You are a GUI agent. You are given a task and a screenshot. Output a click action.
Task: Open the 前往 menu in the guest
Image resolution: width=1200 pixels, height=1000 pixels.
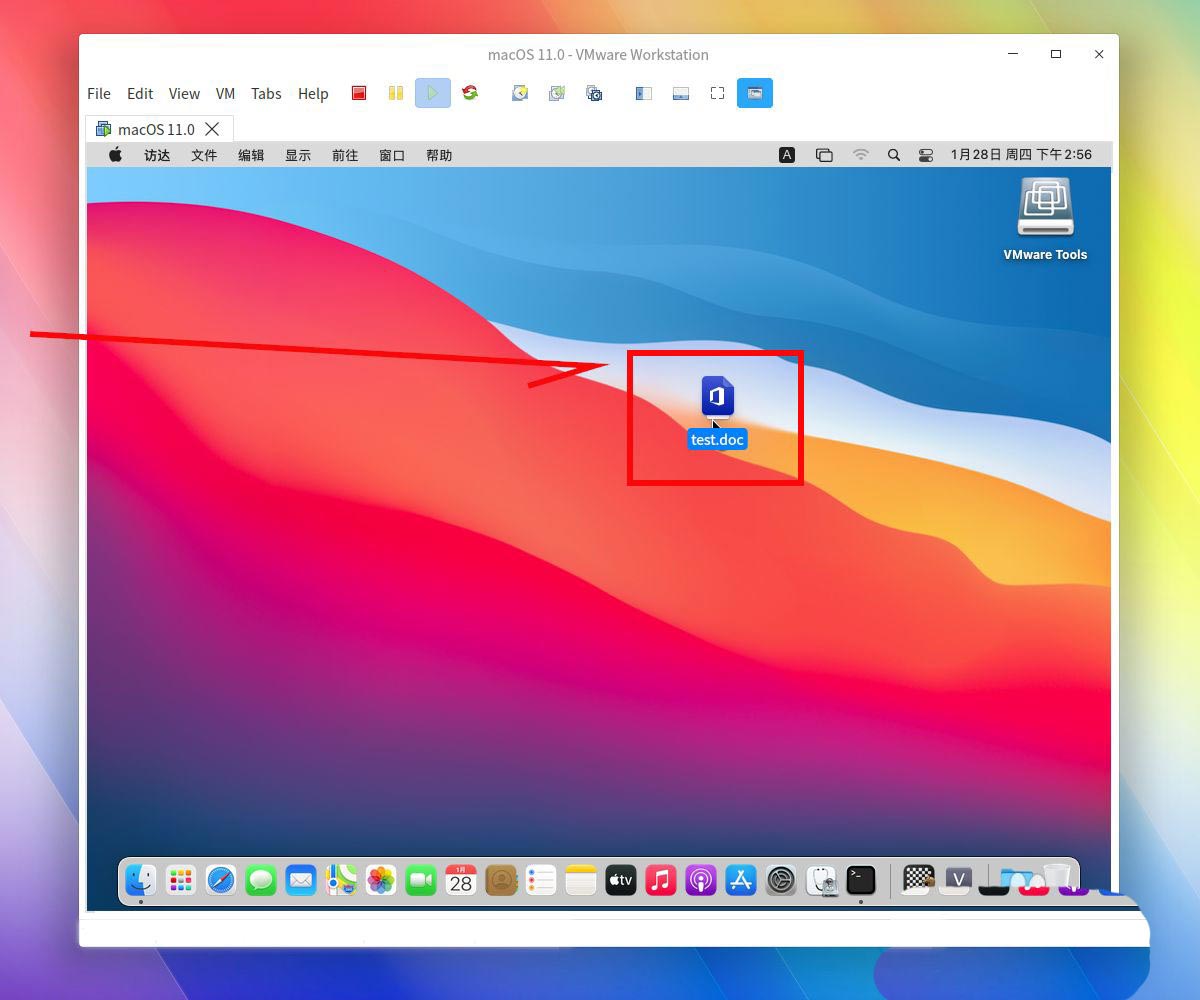coord(344,155)
